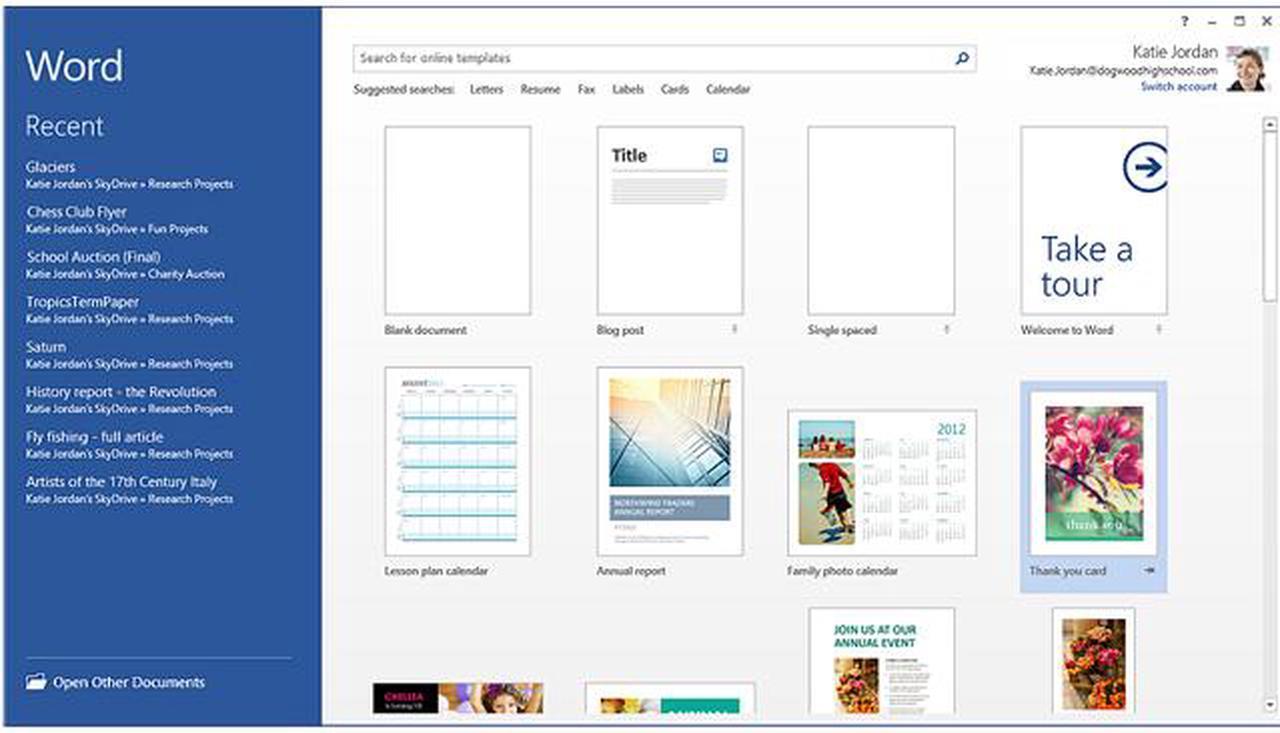Click the Switch account link

[1179, 87]
